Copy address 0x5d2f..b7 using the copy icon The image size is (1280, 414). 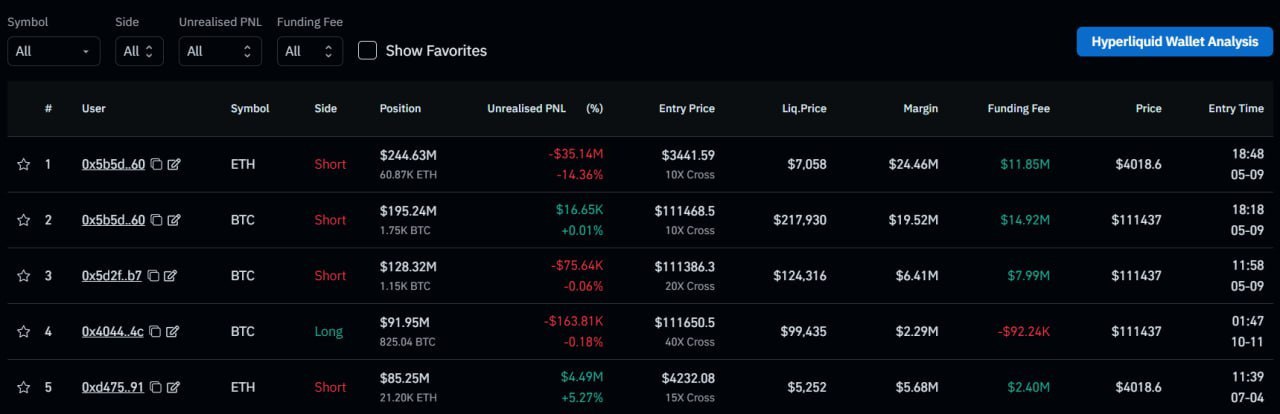pyautogui.click(x=153, y=276)
